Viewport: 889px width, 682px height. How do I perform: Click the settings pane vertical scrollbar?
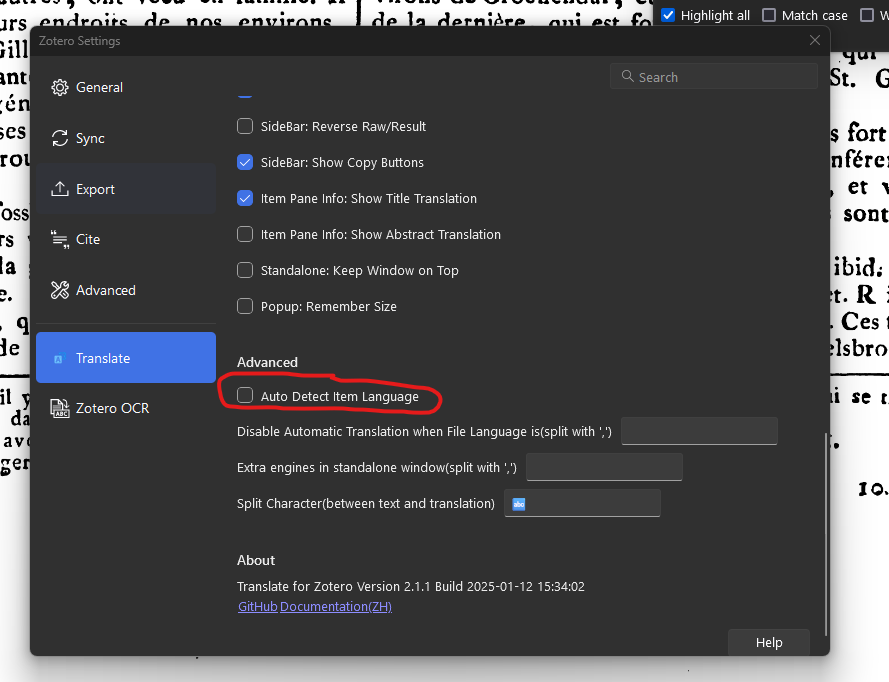point(826,534)
